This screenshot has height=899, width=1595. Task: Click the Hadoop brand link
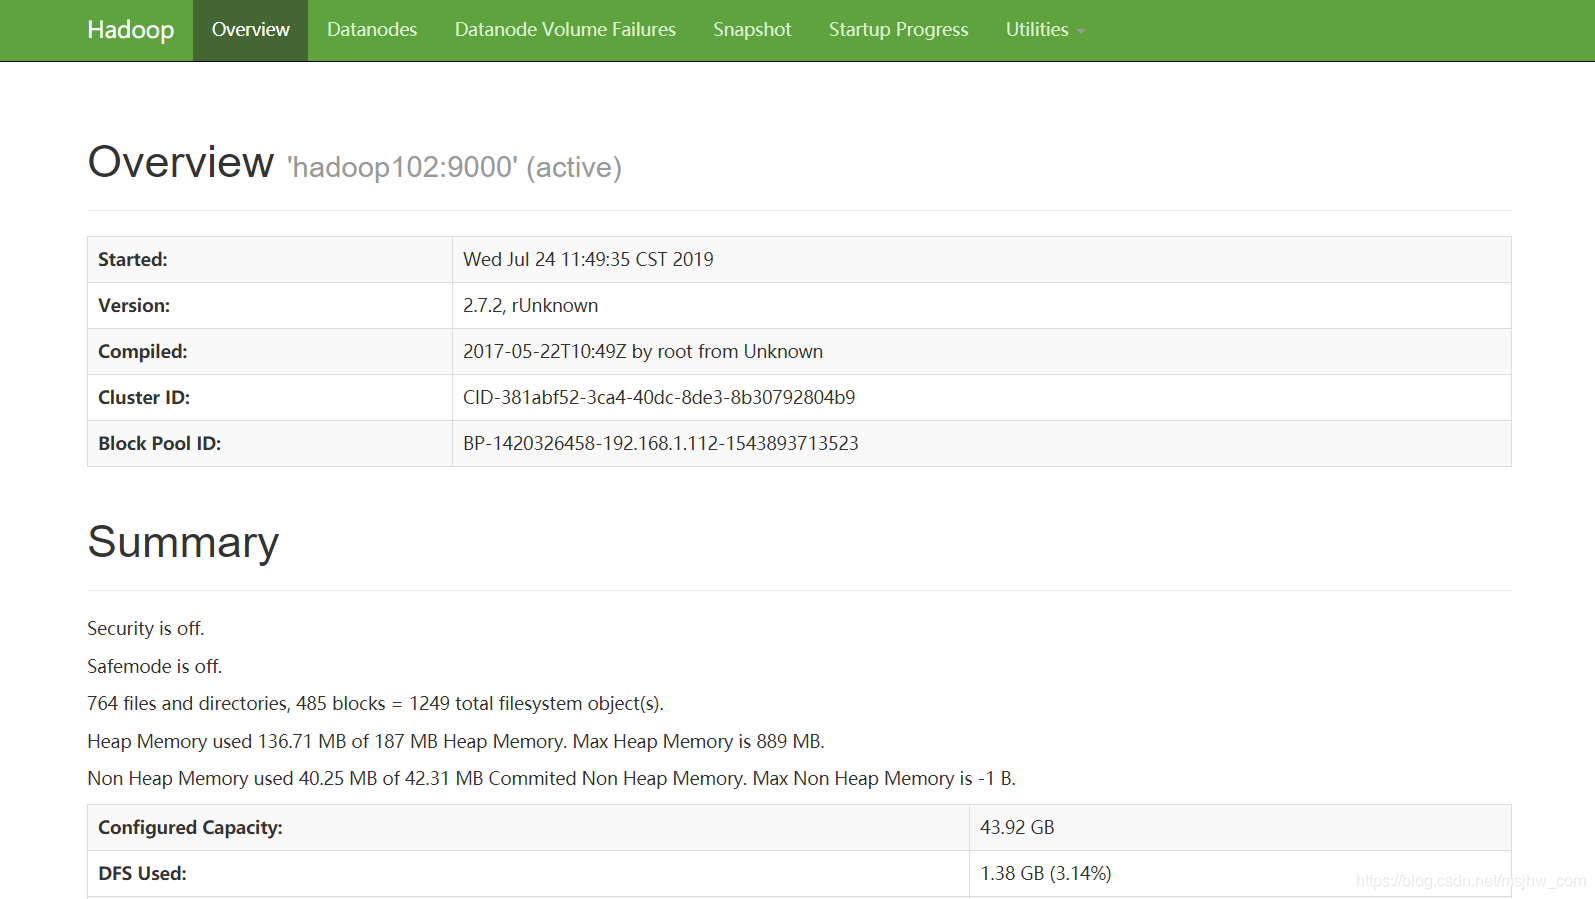coord(130,30)
